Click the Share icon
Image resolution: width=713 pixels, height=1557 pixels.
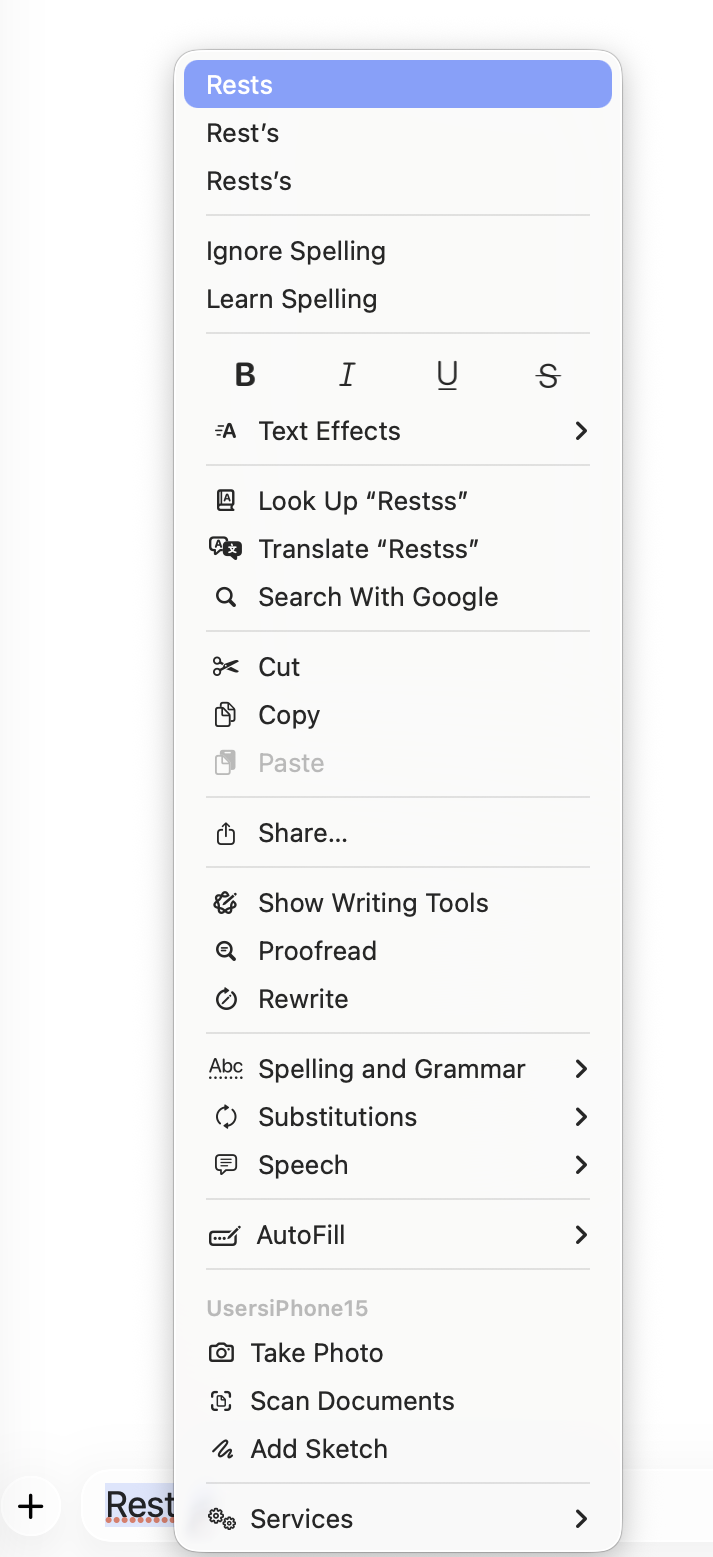226,833
